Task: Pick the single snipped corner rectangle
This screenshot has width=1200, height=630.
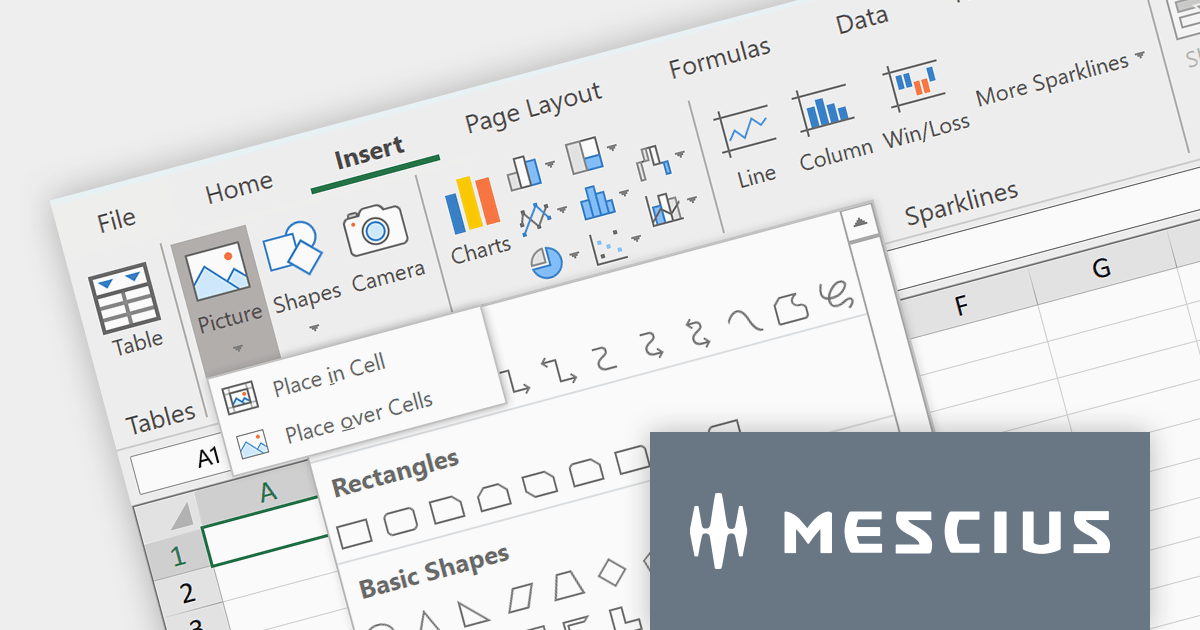Action: 447,509
